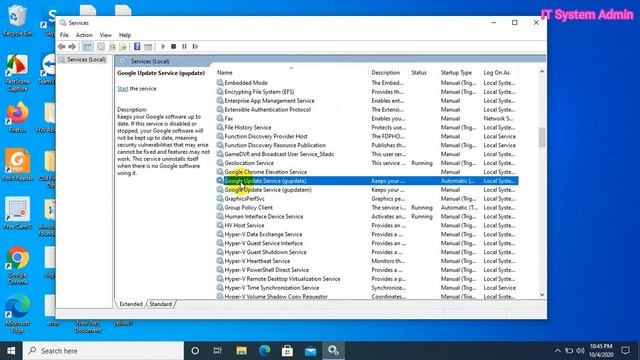This screenshot has height=360, width=640.
Task: Click the gear icon beside Hyper-V Remote Desktop Virtualization Service
Action: [220, 279]
